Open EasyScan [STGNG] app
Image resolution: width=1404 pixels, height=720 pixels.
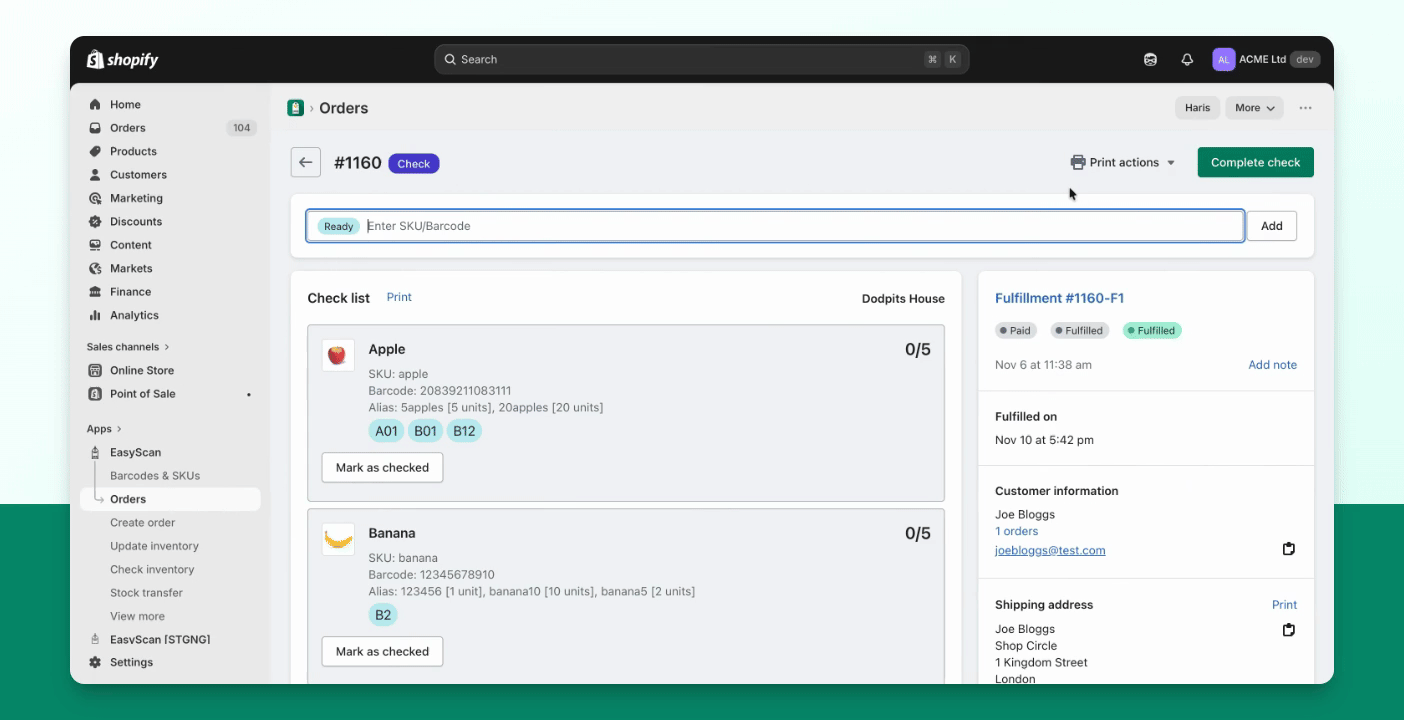160,639
